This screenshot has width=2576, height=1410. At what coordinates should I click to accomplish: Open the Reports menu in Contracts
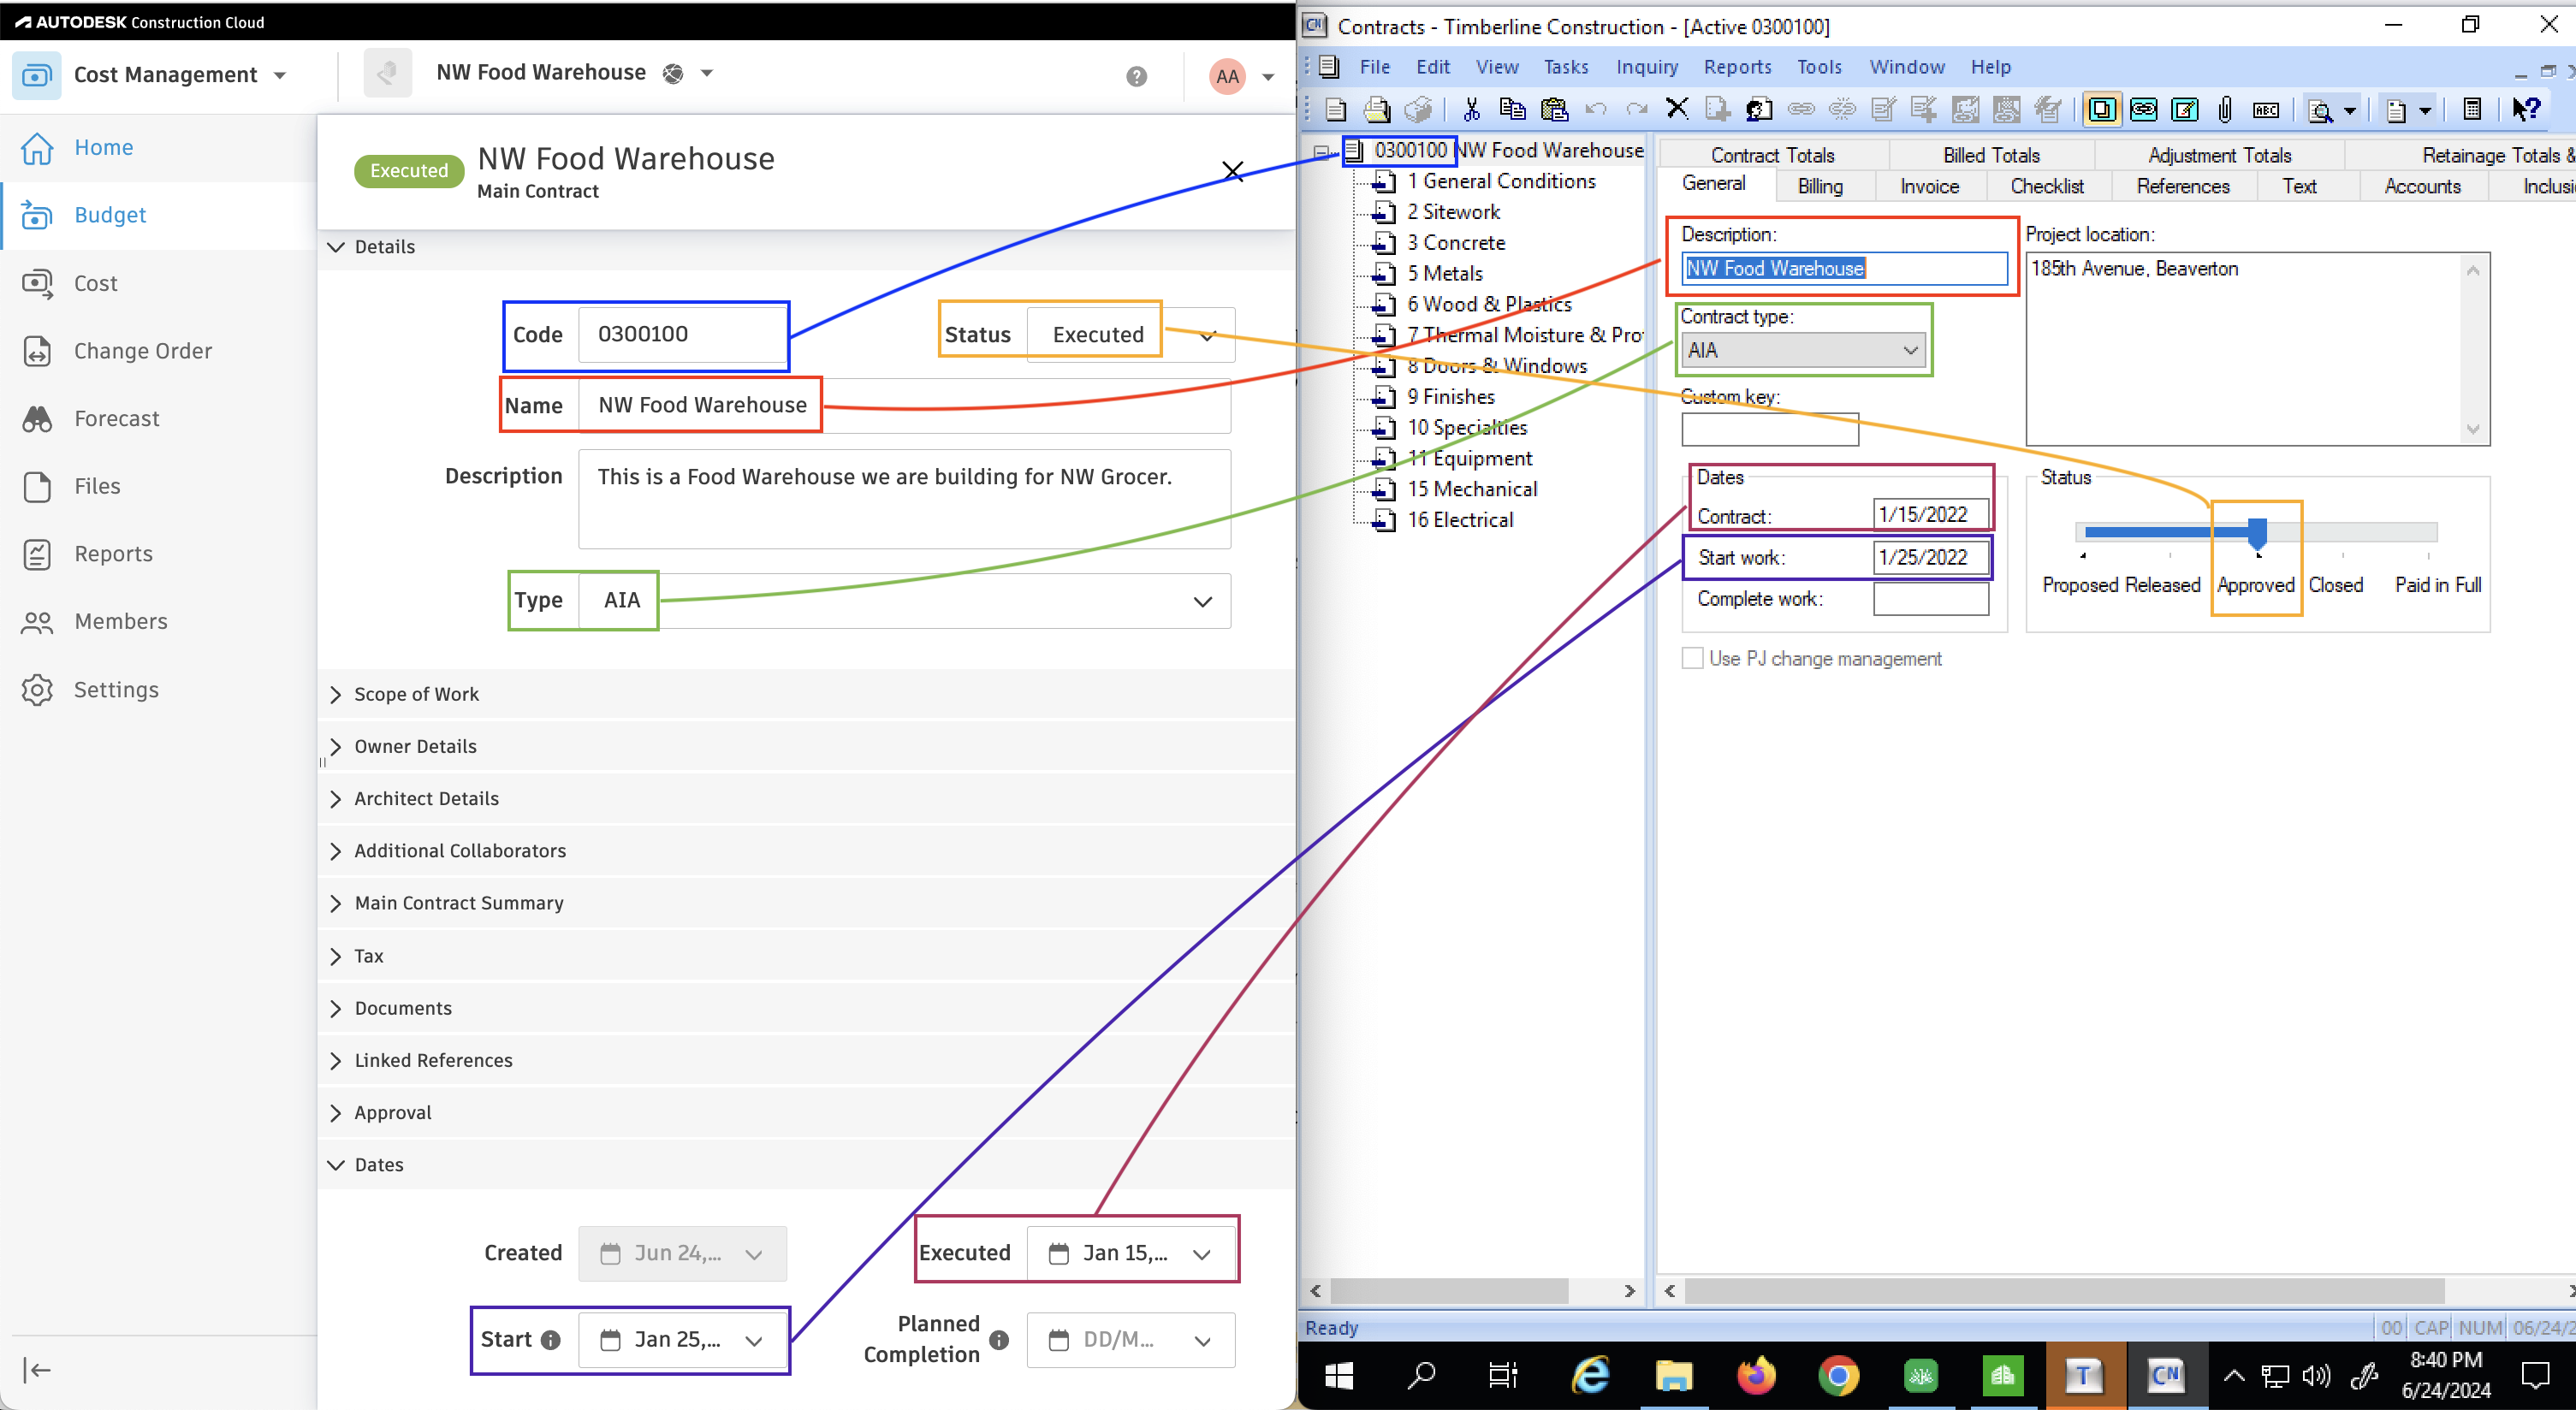pyautogui.click(x=1737, y=67)
